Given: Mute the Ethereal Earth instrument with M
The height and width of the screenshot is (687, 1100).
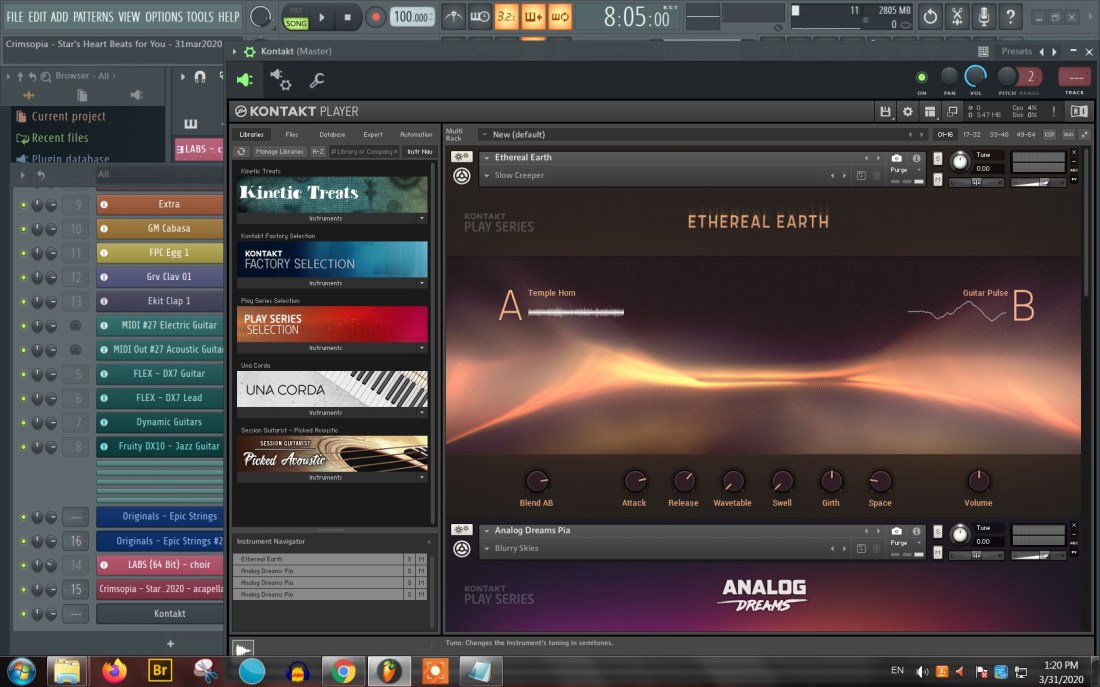Looking at the screenshot, I should (937, 179).
